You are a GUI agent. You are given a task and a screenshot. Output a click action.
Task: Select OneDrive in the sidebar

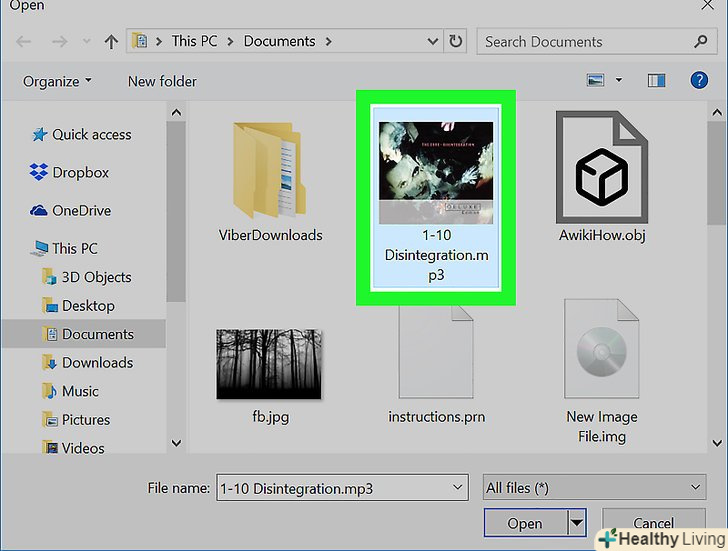81,210
